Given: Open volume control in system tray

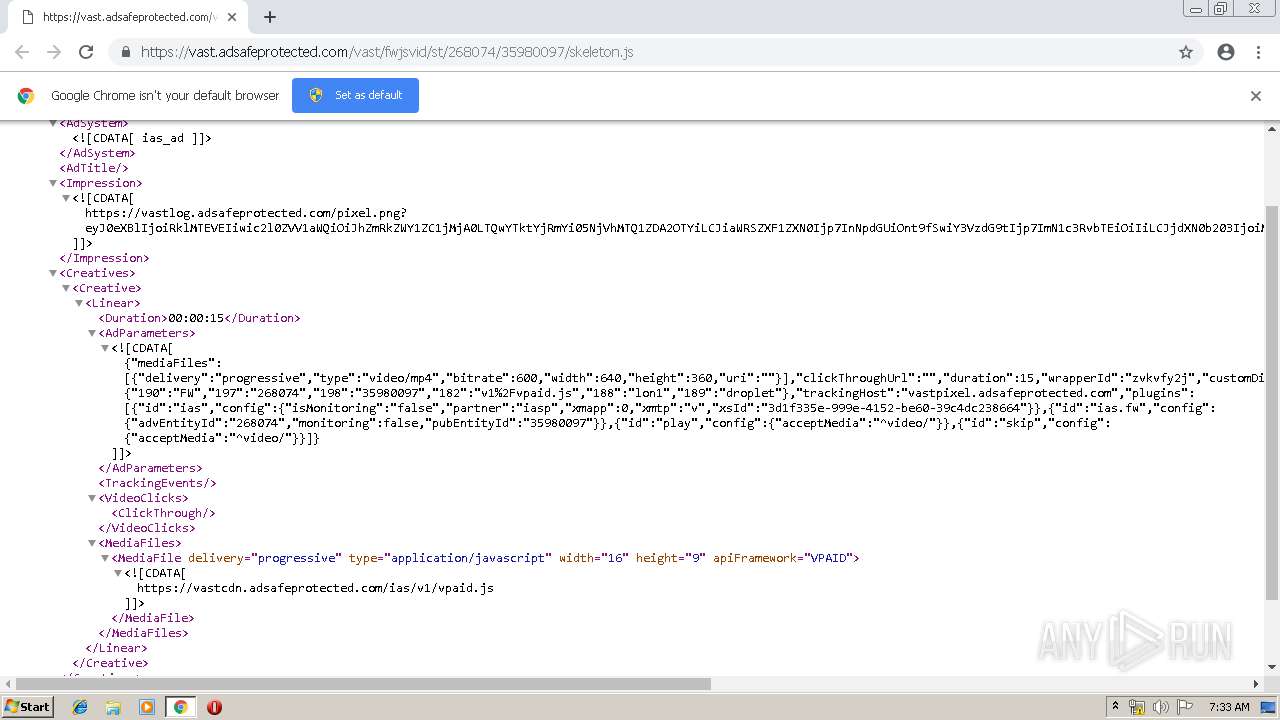Looking at the screenshot, I should (x=1161, y=707).
